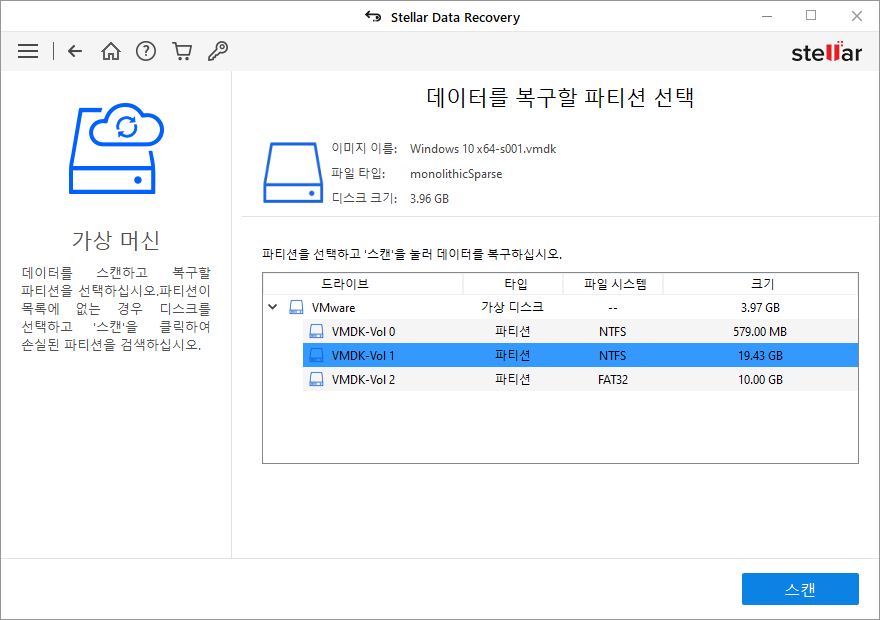This screenshot has width=880, height=620.
Task: Return to home screen icon
Action: click(111, 51)
